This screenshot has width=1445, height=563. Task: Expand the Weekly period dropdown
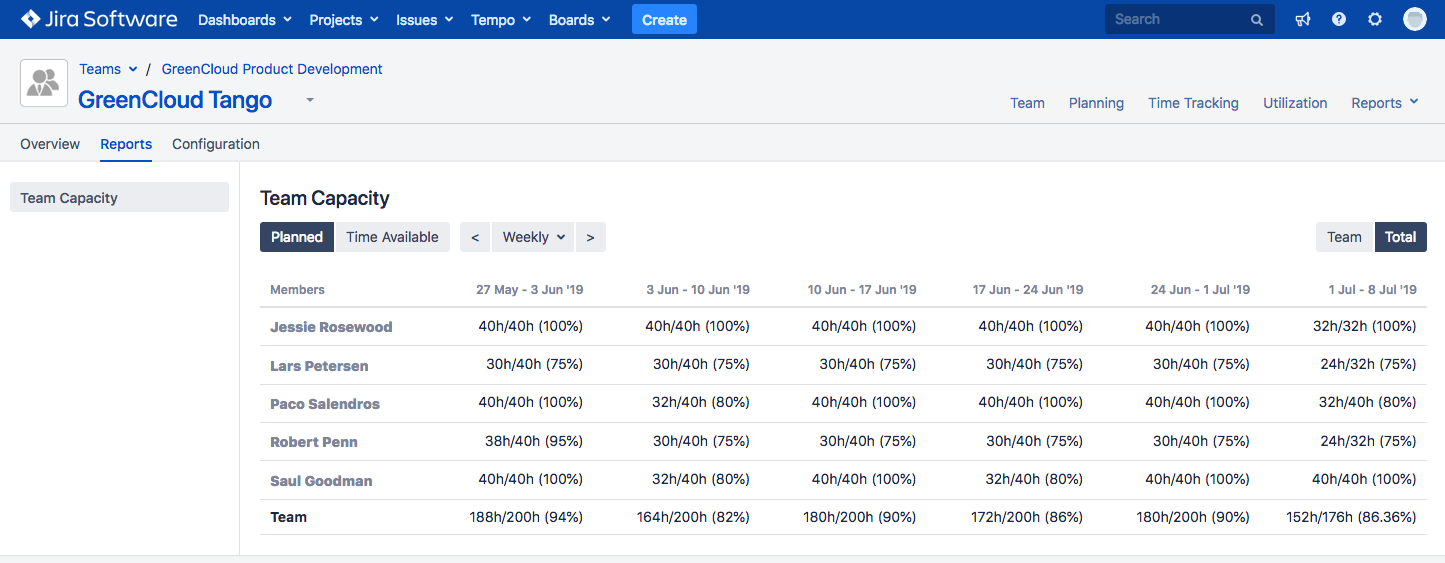point(533,237)
